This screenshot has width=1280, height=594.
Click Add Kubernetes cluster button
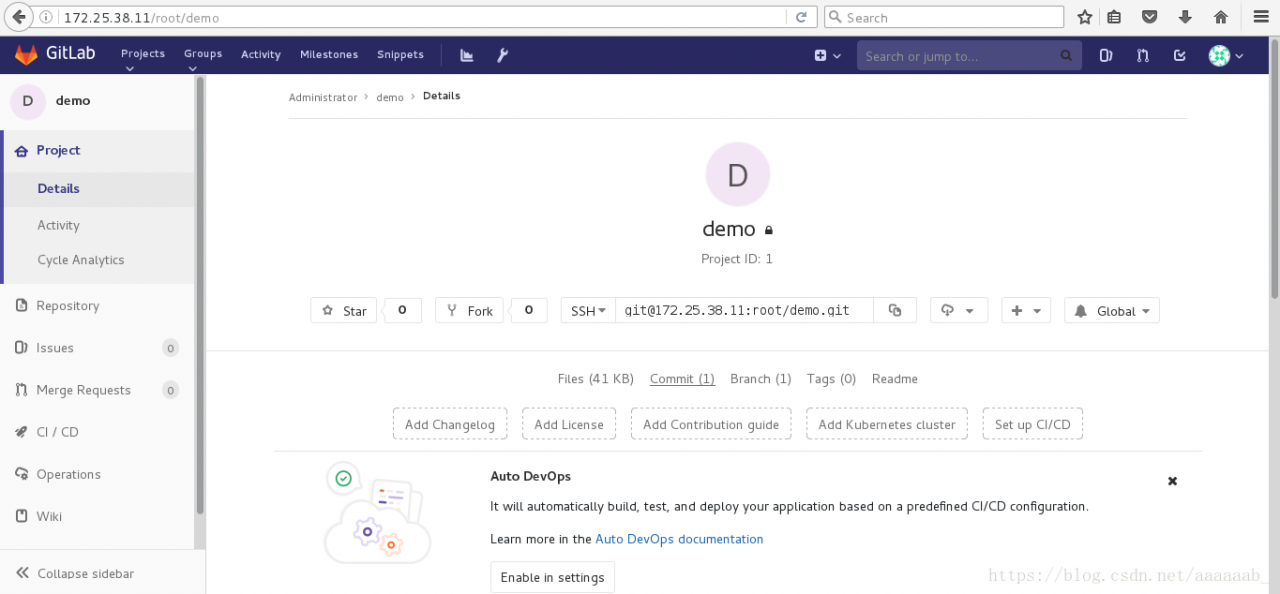pos(887,424)
